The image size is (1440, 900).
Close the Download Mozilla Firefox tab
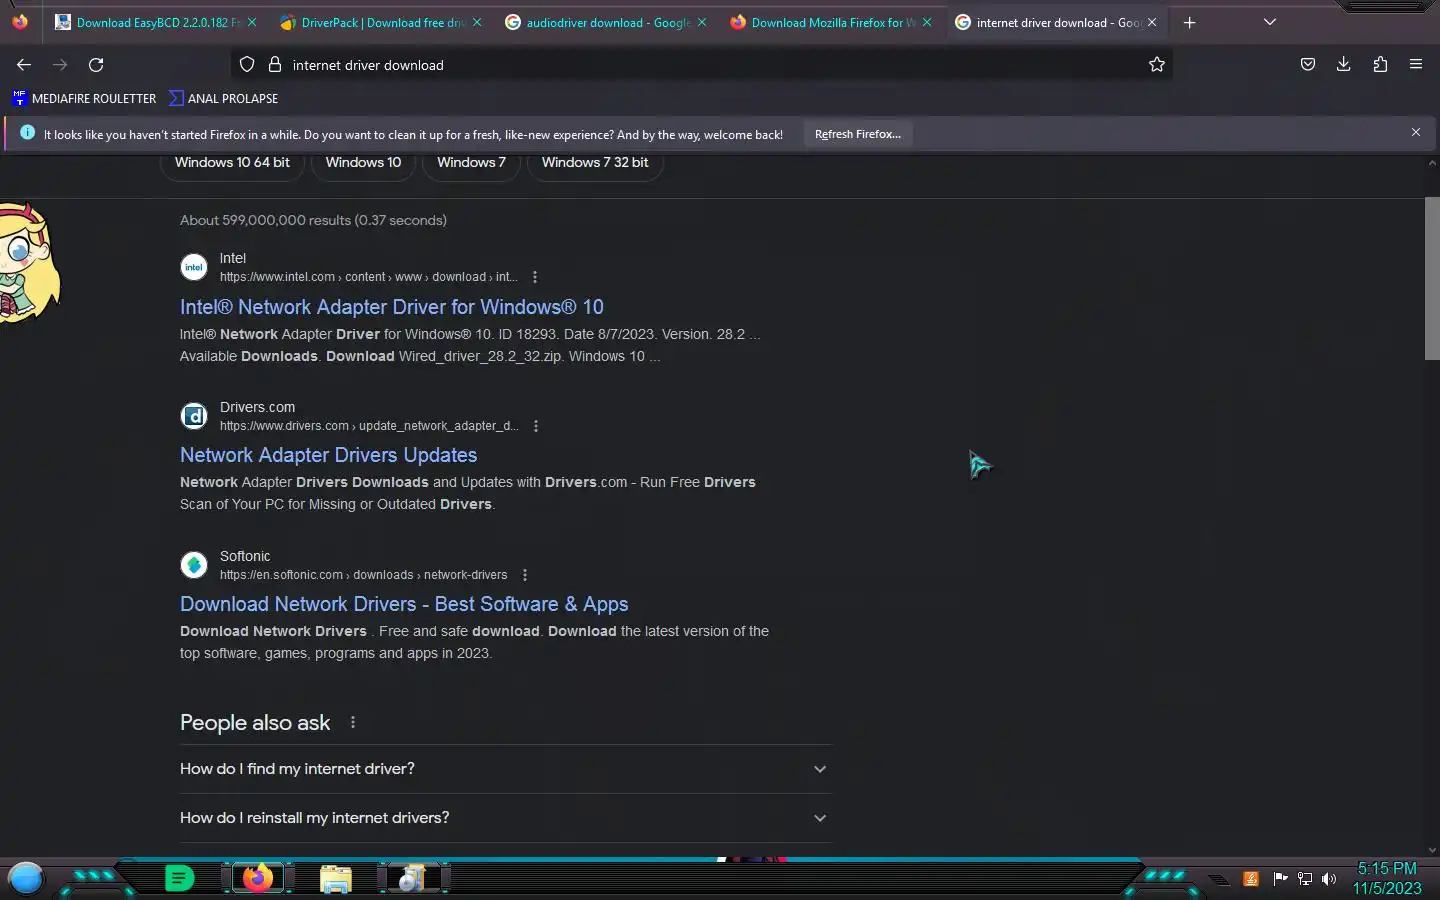pyautogui.click(x=927, y=22)
